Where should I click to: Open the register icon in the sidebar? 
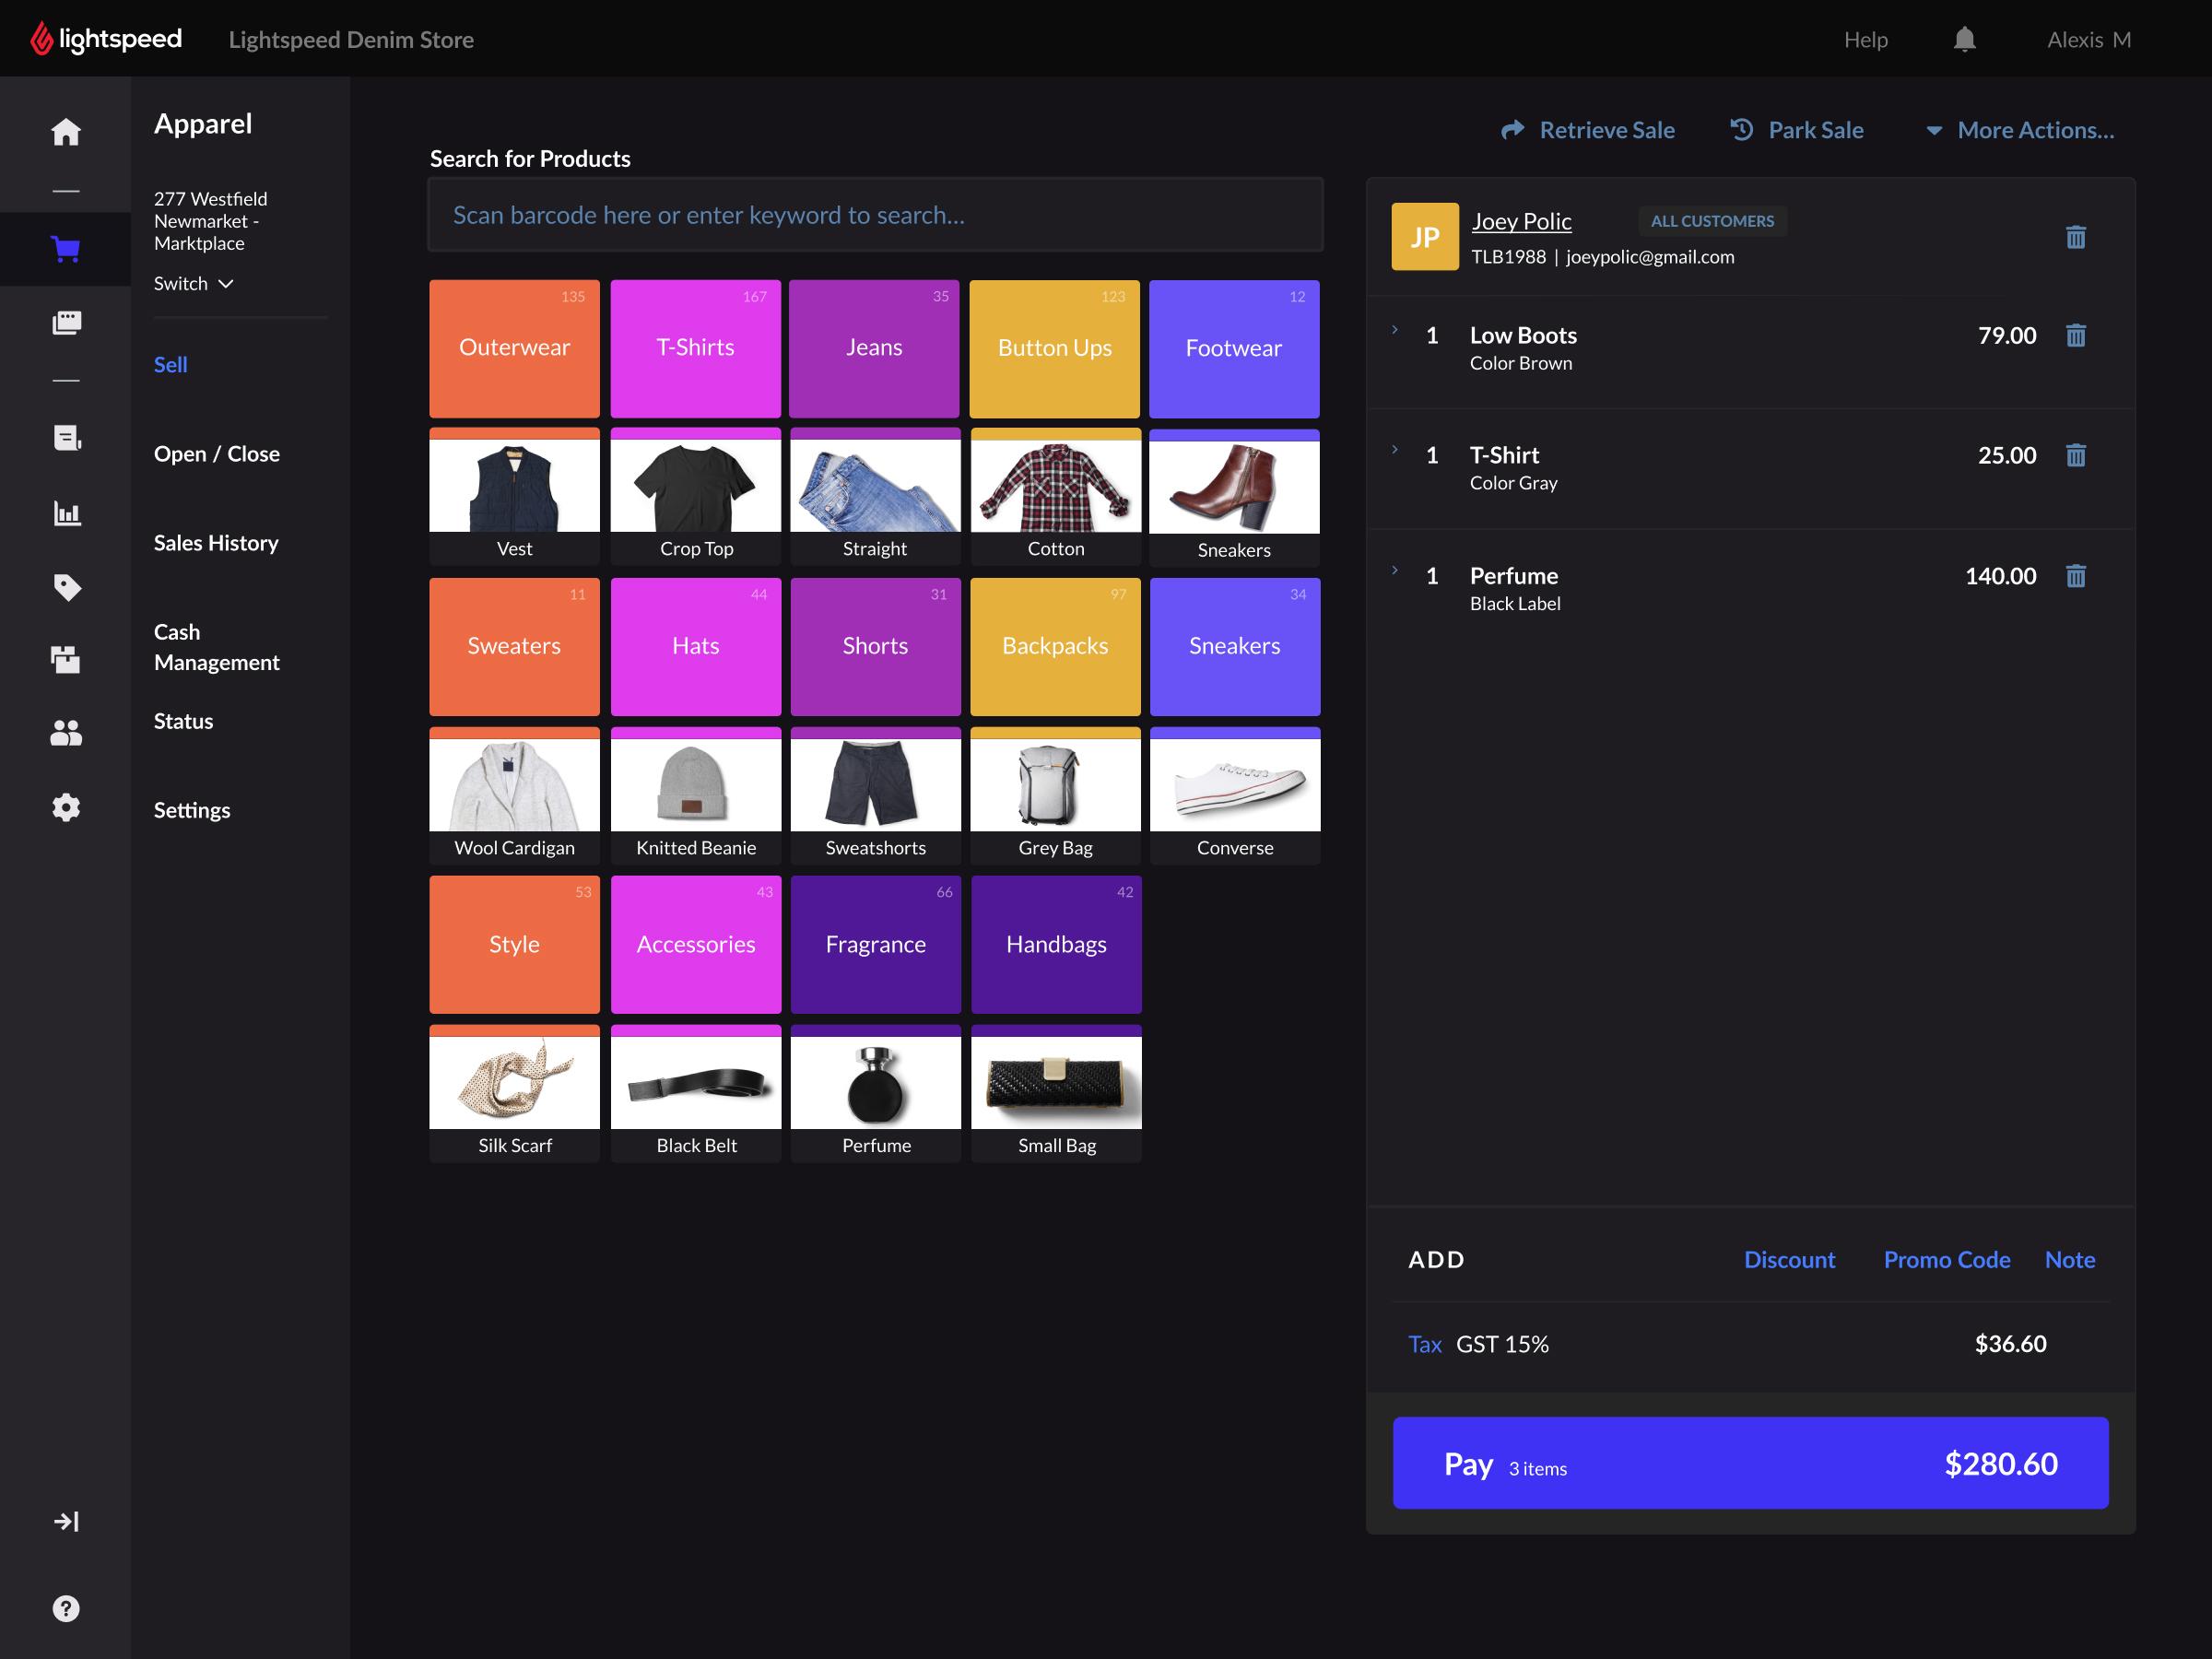pos(65,322)
